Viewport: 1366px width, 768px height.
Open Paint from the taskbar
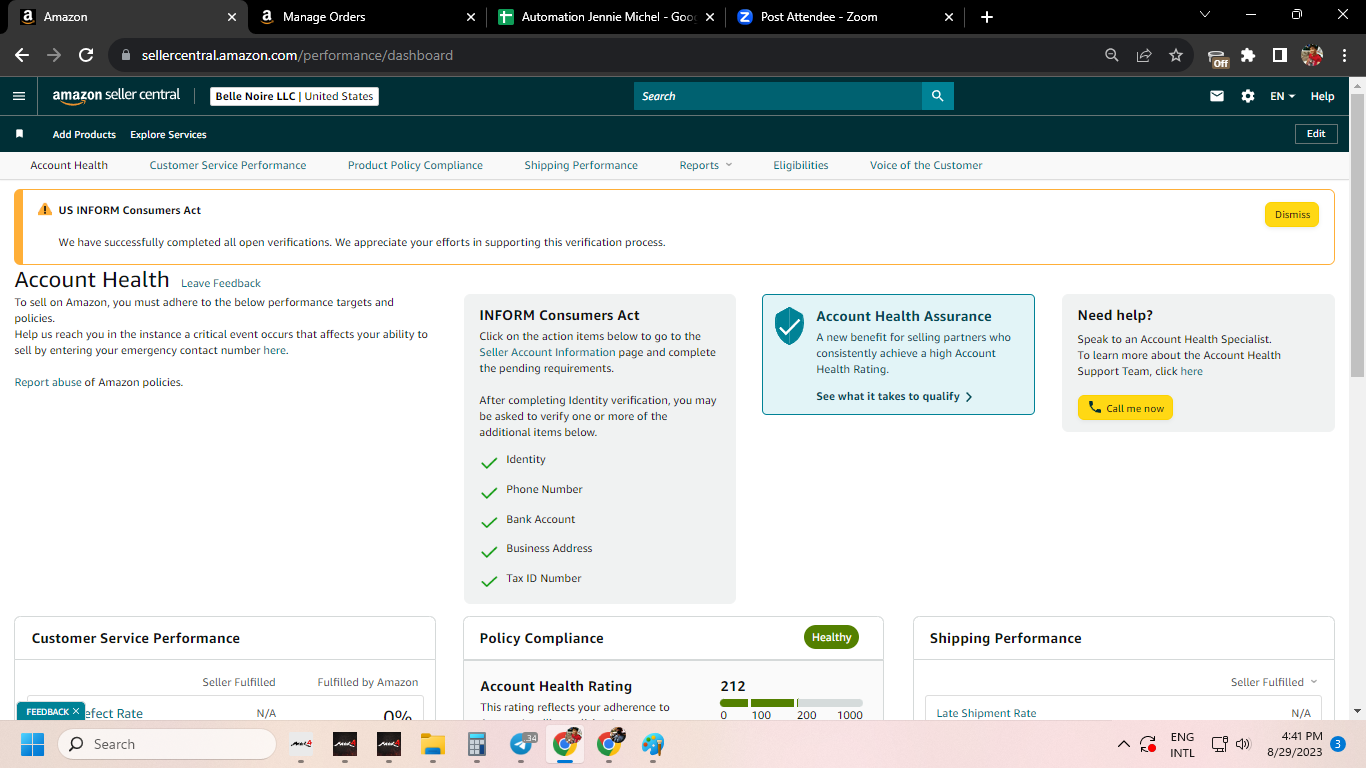653,744
